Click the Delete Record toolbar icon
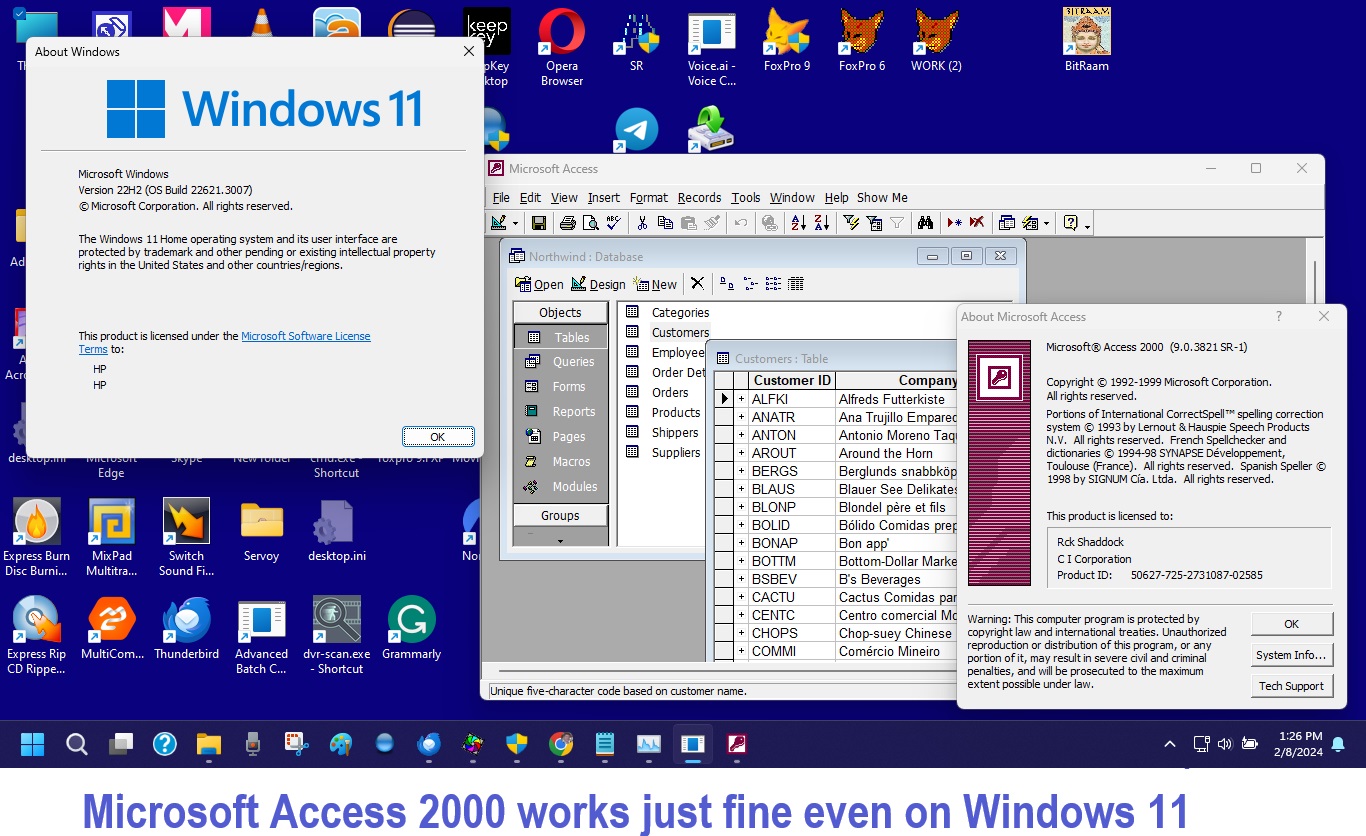Viewport: 1366px width, 836px height. click(977, 223)
